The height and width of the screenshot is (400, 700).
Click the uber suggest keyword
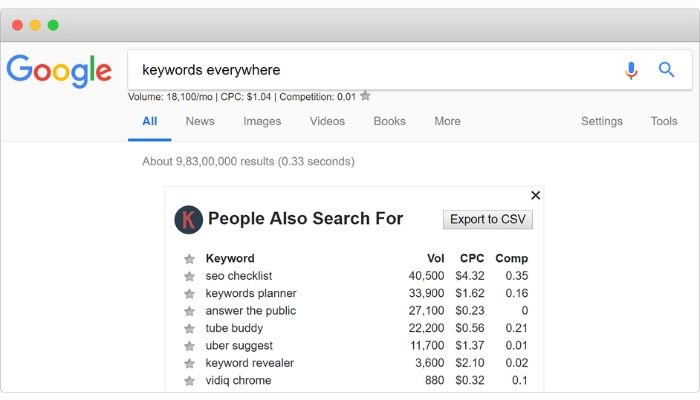point(239,346)
